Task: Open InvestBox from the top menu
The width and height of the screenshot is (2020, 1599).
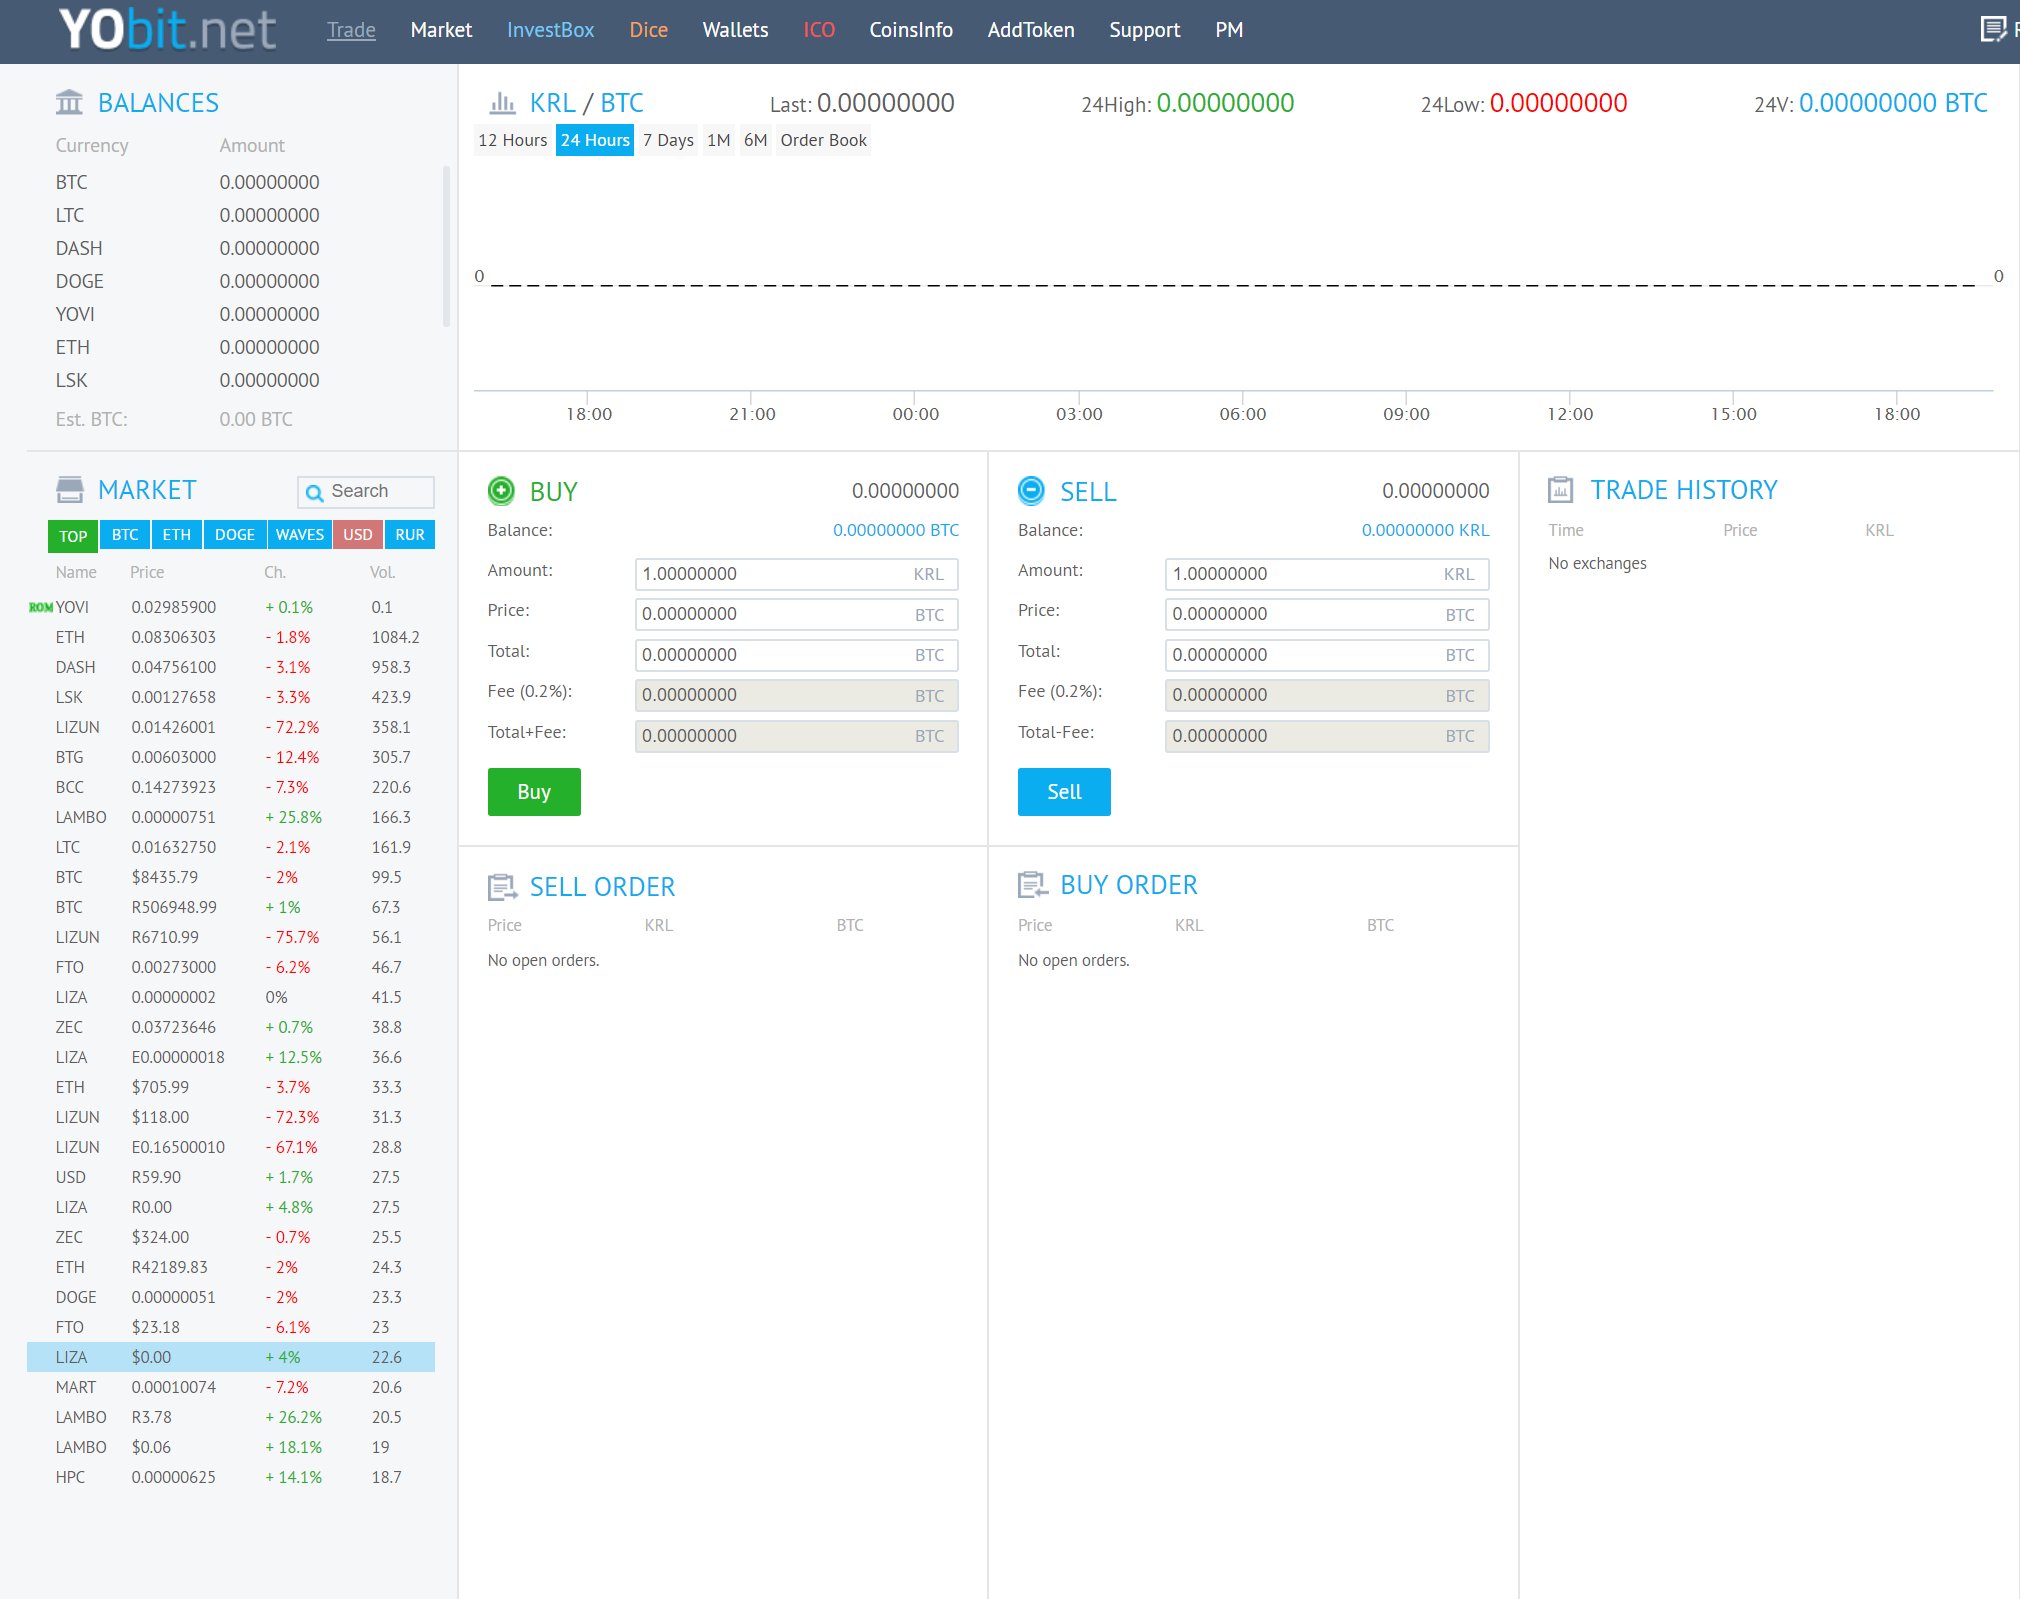Action: pos(550,30)
